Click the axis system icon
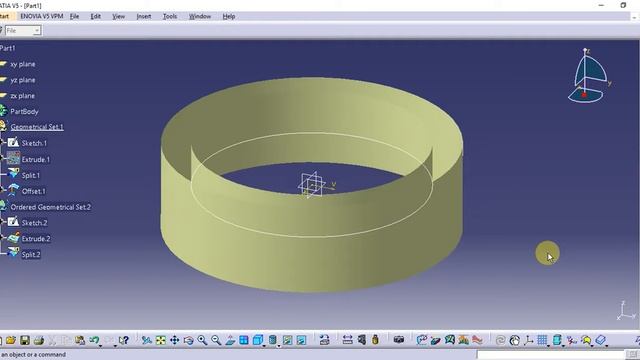The height and width of the screenshot is (360, 640). point(529,340)
